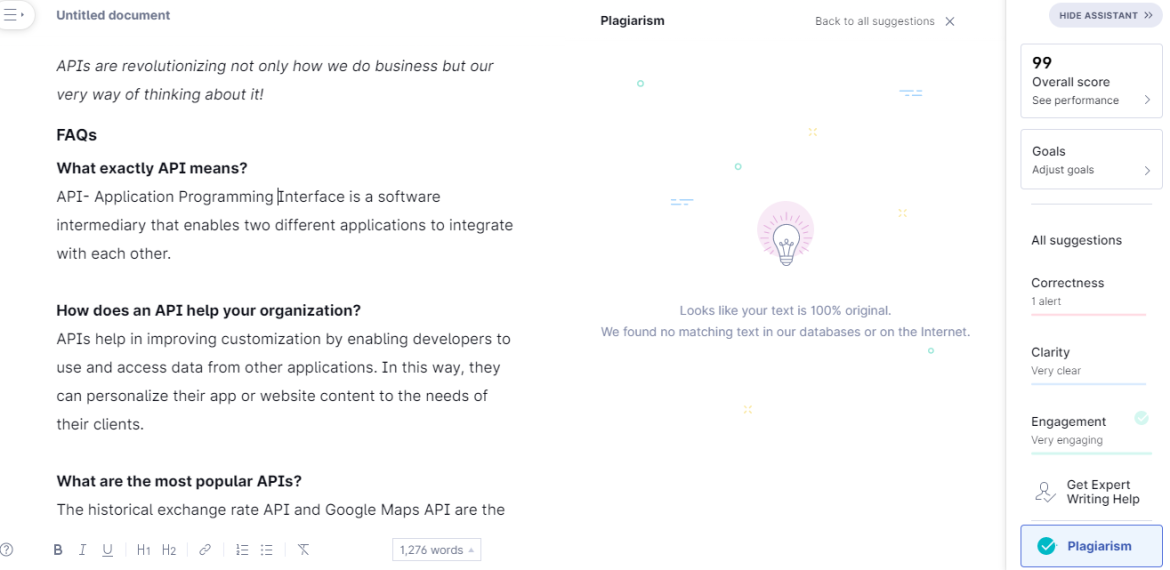This screenshot has height=570, width=1170.
Task: Underline the selected text
Action: point(107,550)
